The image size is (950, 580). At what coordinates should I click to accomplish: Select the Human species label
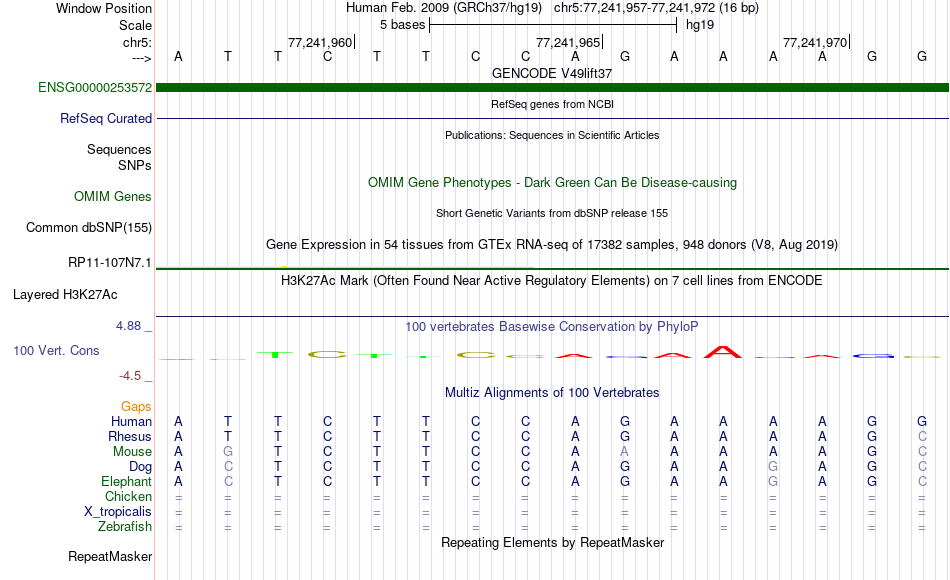click(131, 421)
